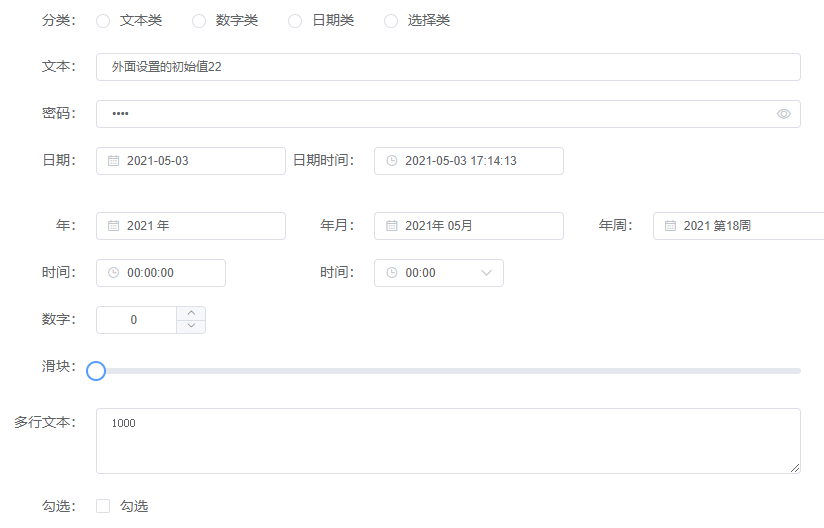The height and width of the screenshot is (528, 824).
Task: Click the 00:00 time select field
Action: (x=439, y=273)
